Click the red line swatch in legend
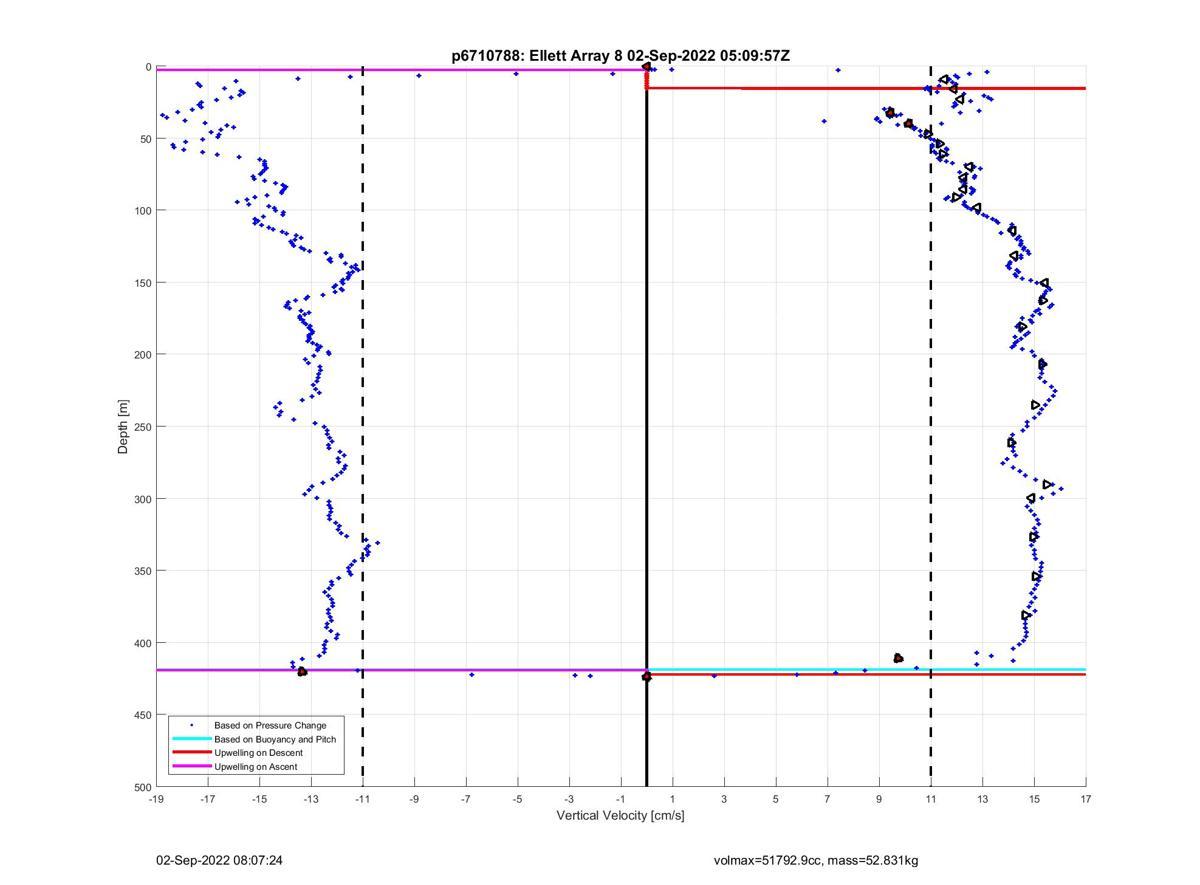This screenshot has height=885, width=1200. [x=192, y=753]
